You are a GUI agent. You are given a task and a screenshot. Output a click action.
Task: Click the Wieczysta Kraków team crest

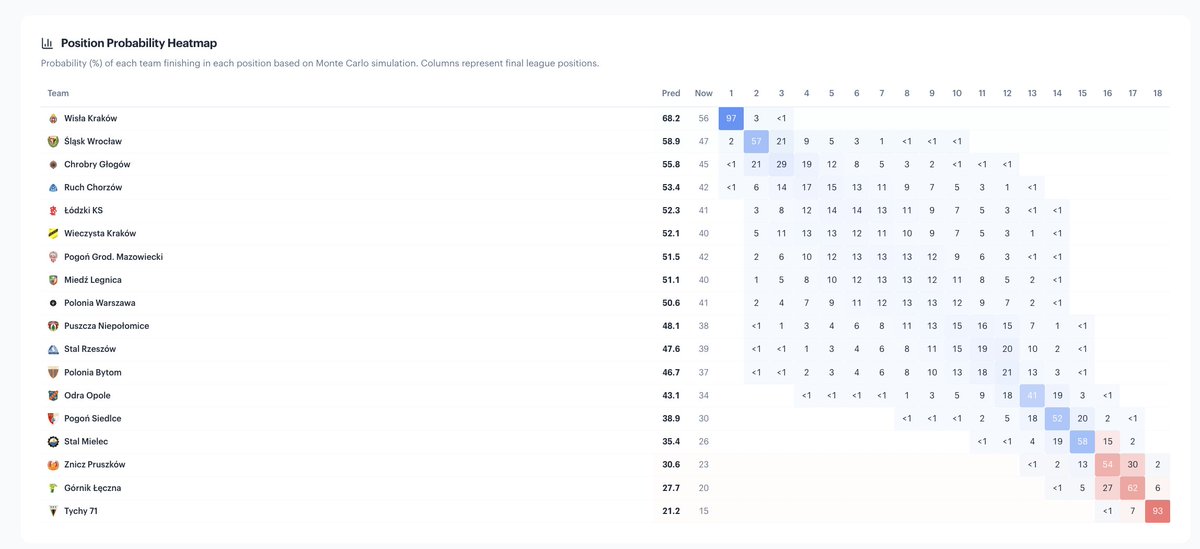(x=53, y=233)
